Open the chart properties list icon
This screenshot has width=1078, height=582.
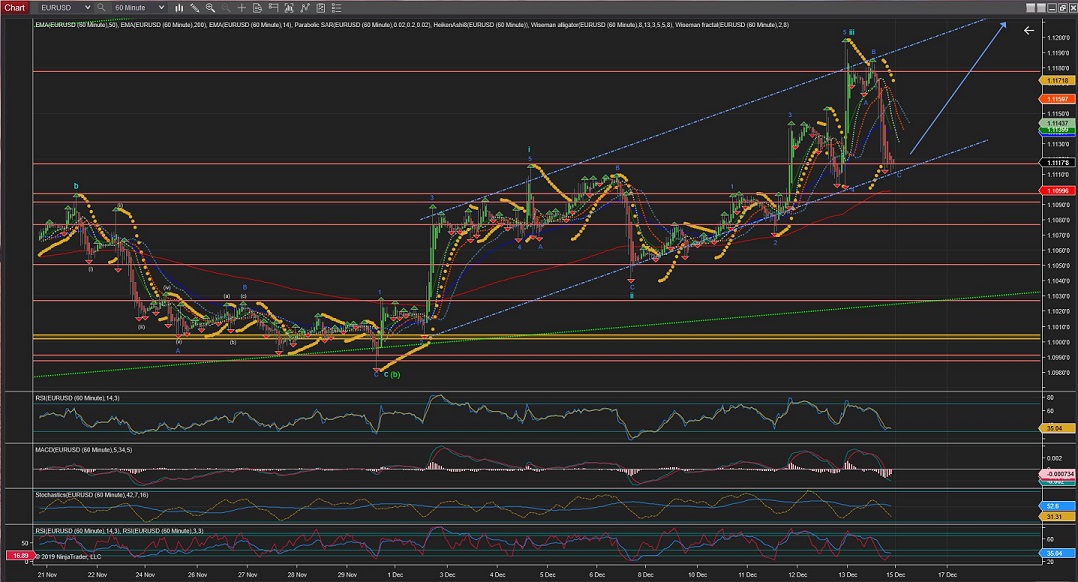point(336,8)
